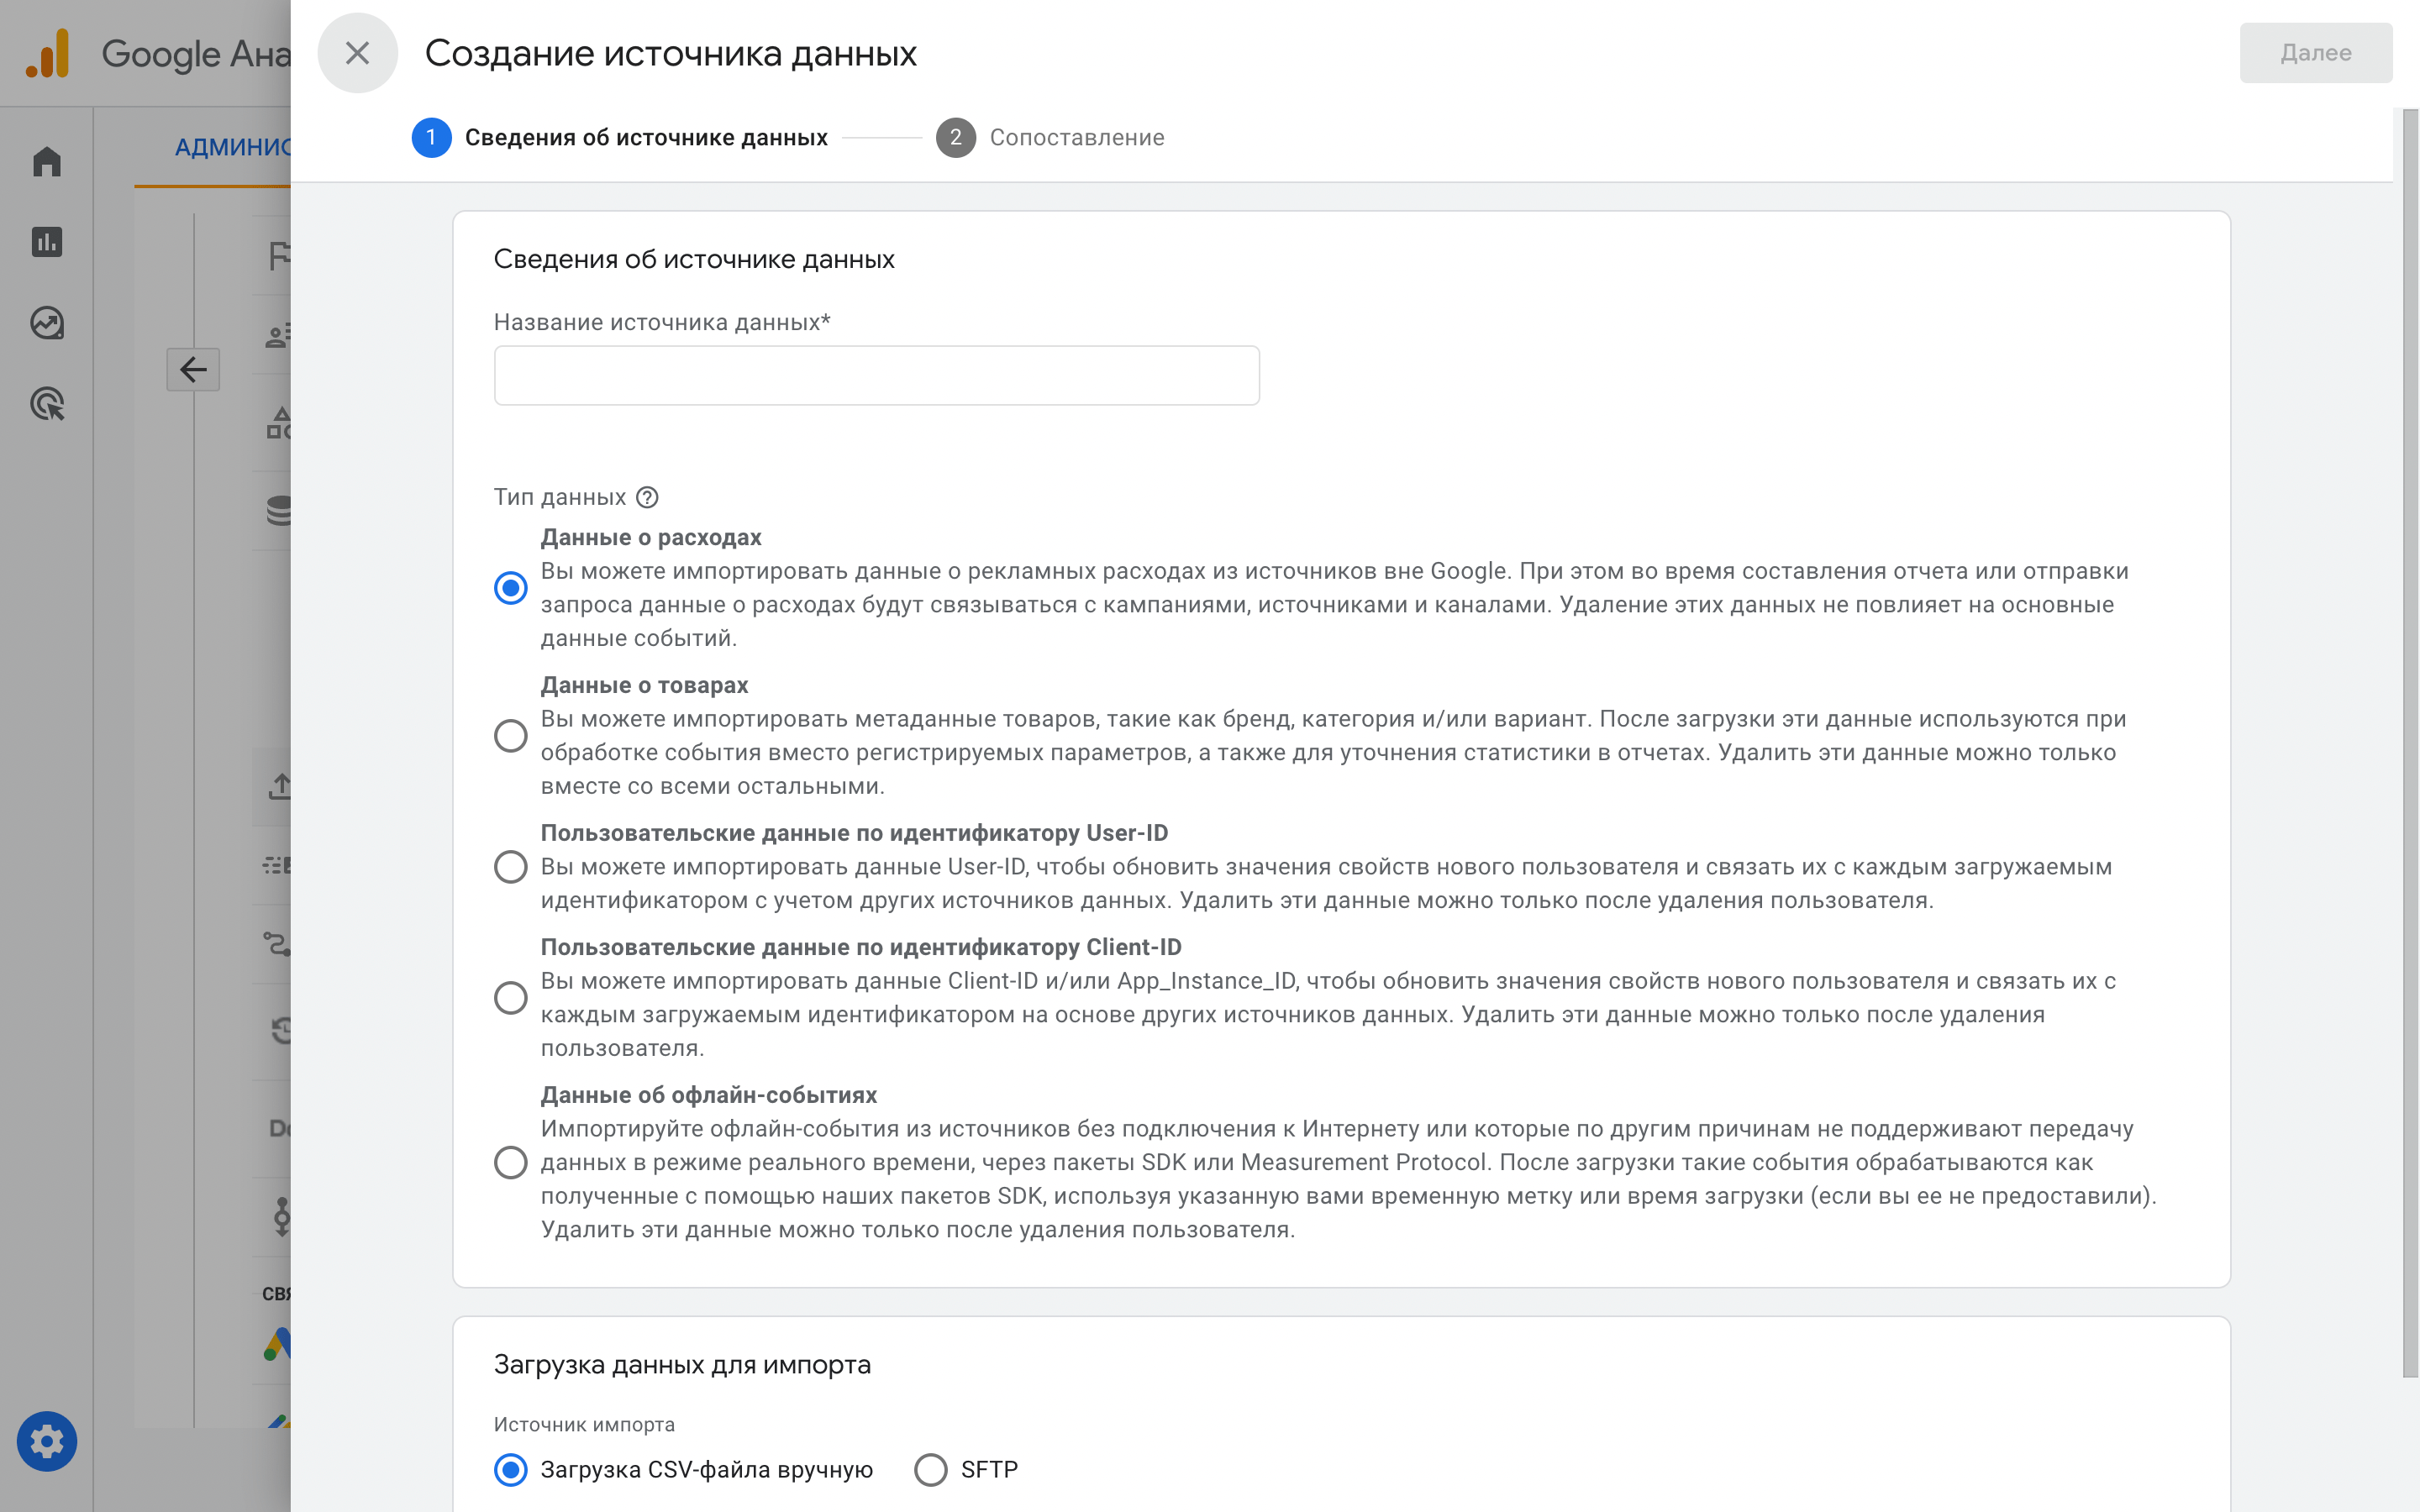The width and height of the screenshot is (2420, 1512).
Task: Select the tag/events icon in sidebar
Action: pos(47,402)
